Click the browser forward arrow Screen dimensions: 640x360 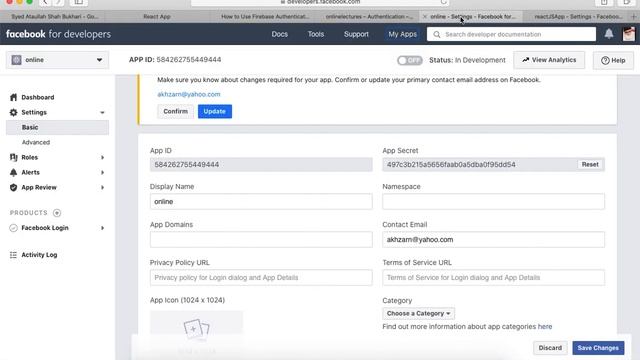tap(59, 2)
